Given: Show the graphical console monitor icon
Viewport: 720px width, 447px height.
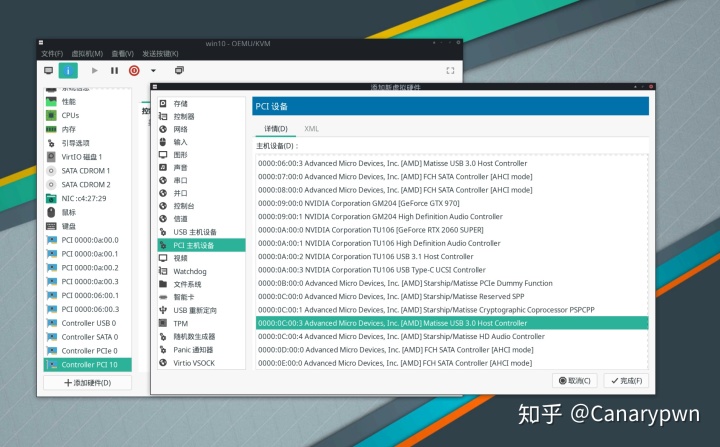Looking at the screenshot, I should 48,70.
